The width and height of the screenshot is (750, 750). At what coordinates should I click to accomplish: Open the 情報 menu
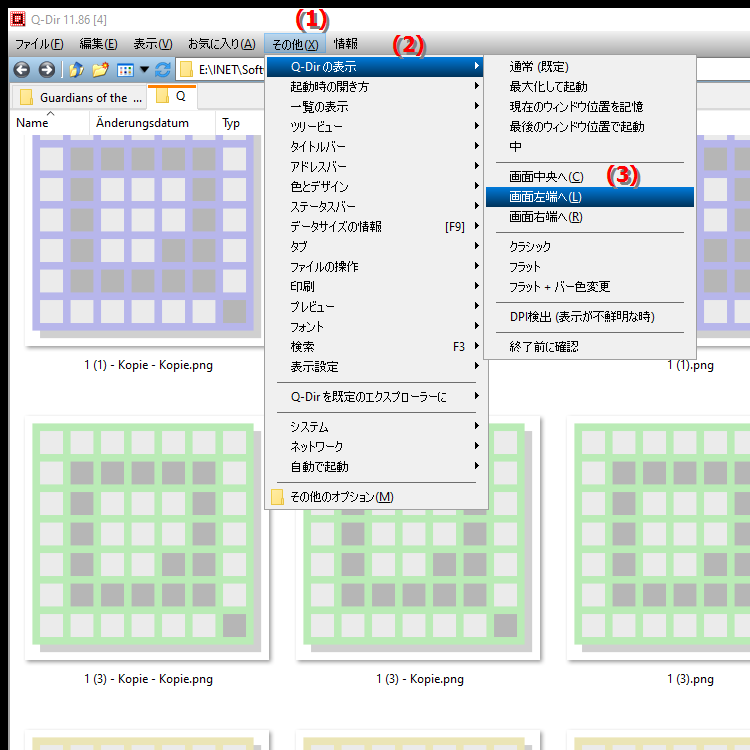pyautogui.click(x=345, y=44)
